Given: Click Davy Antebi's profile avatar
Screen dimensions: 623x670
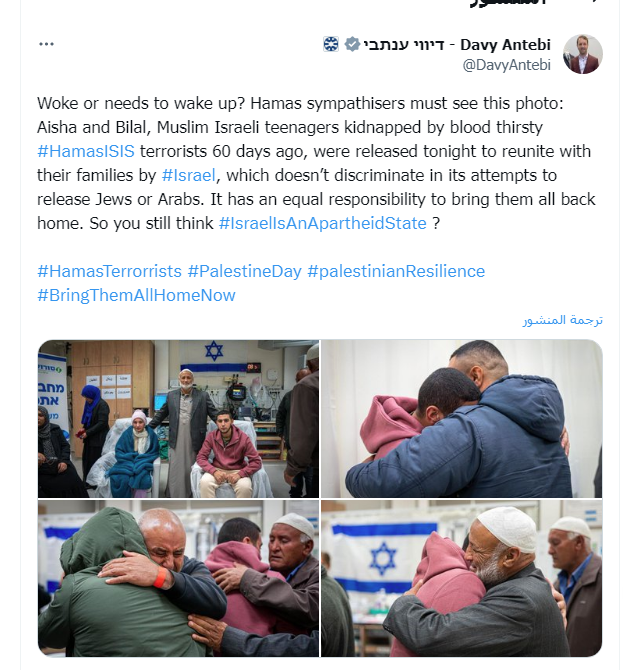Looking at the screenshot, I should 583,54.
